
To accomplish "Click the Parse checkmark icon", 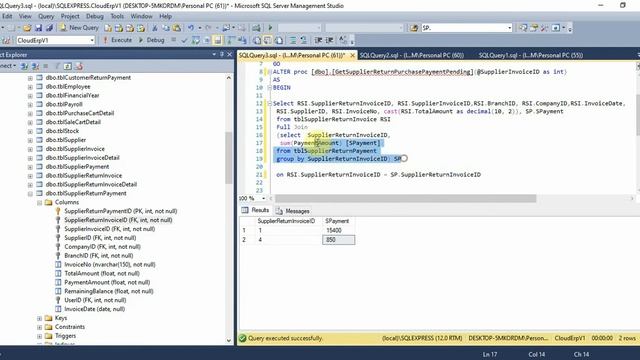I will [x=184, y=40].
